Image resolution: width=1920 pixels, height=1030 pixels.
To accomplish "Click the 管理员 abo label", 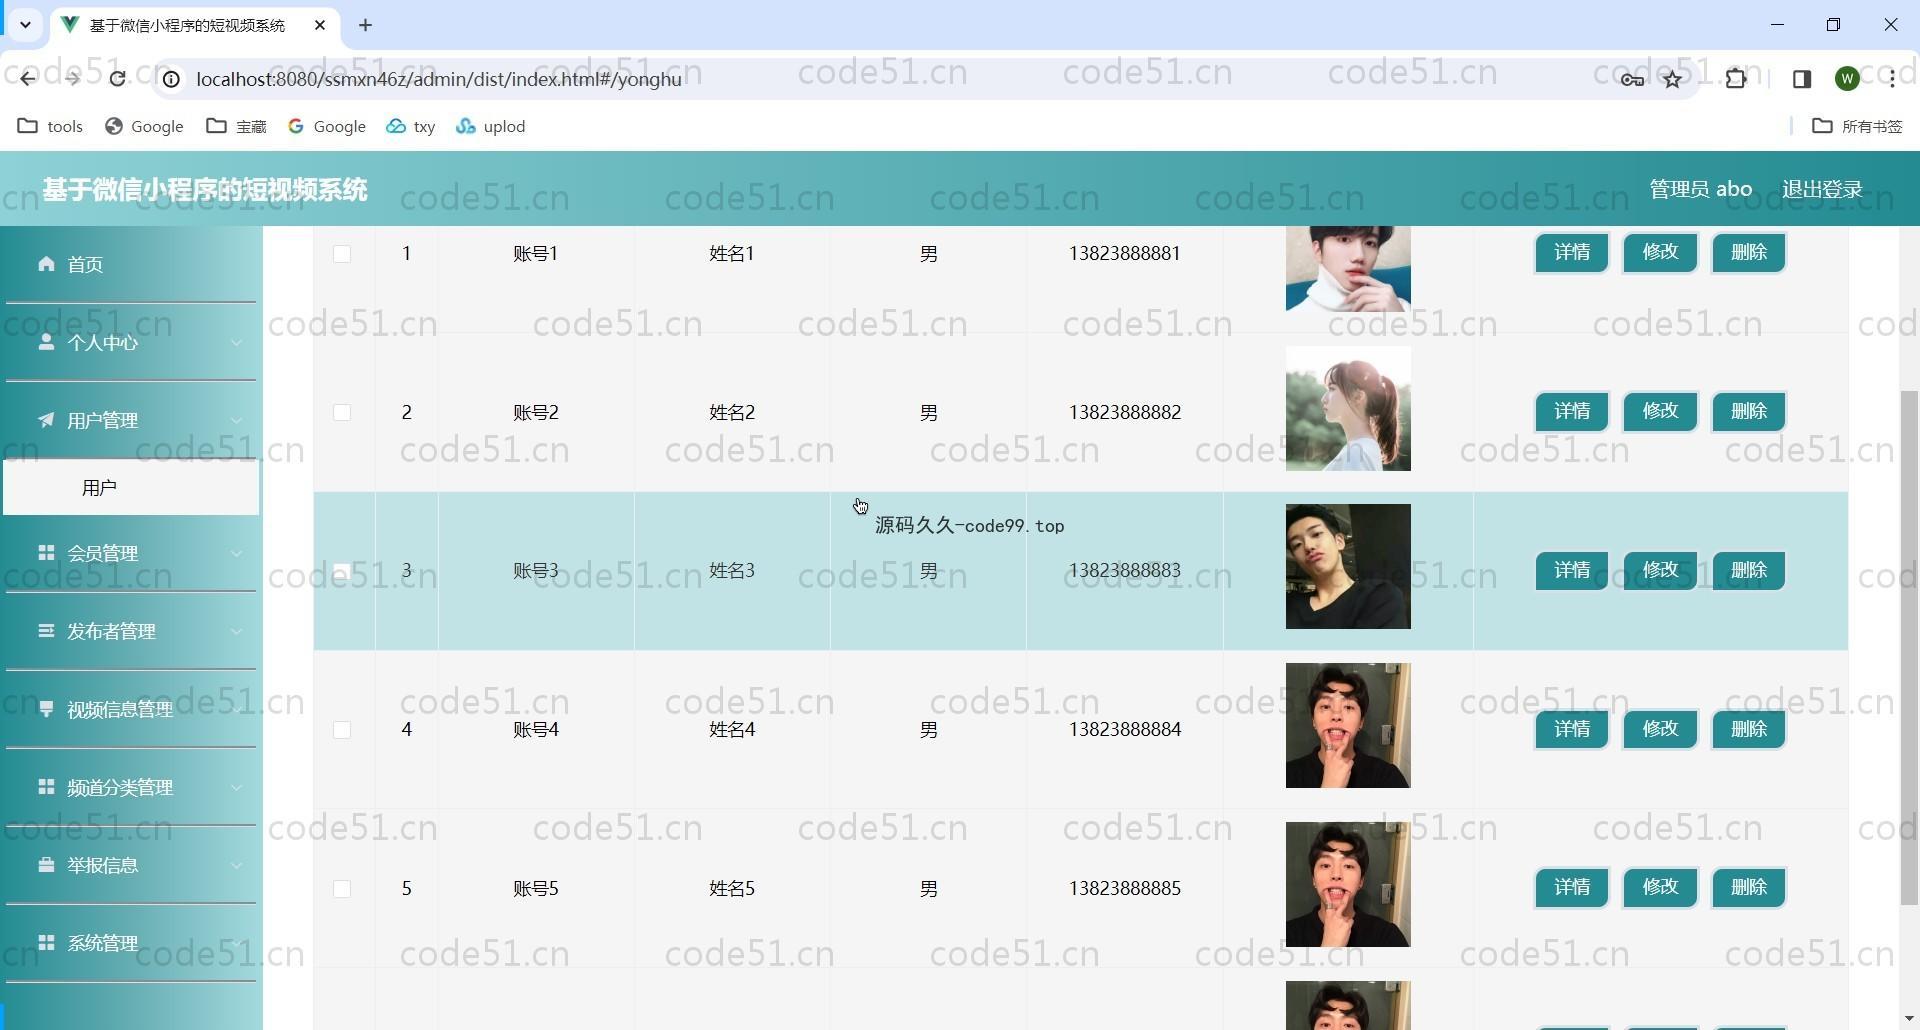I will tap(1700, 189).
